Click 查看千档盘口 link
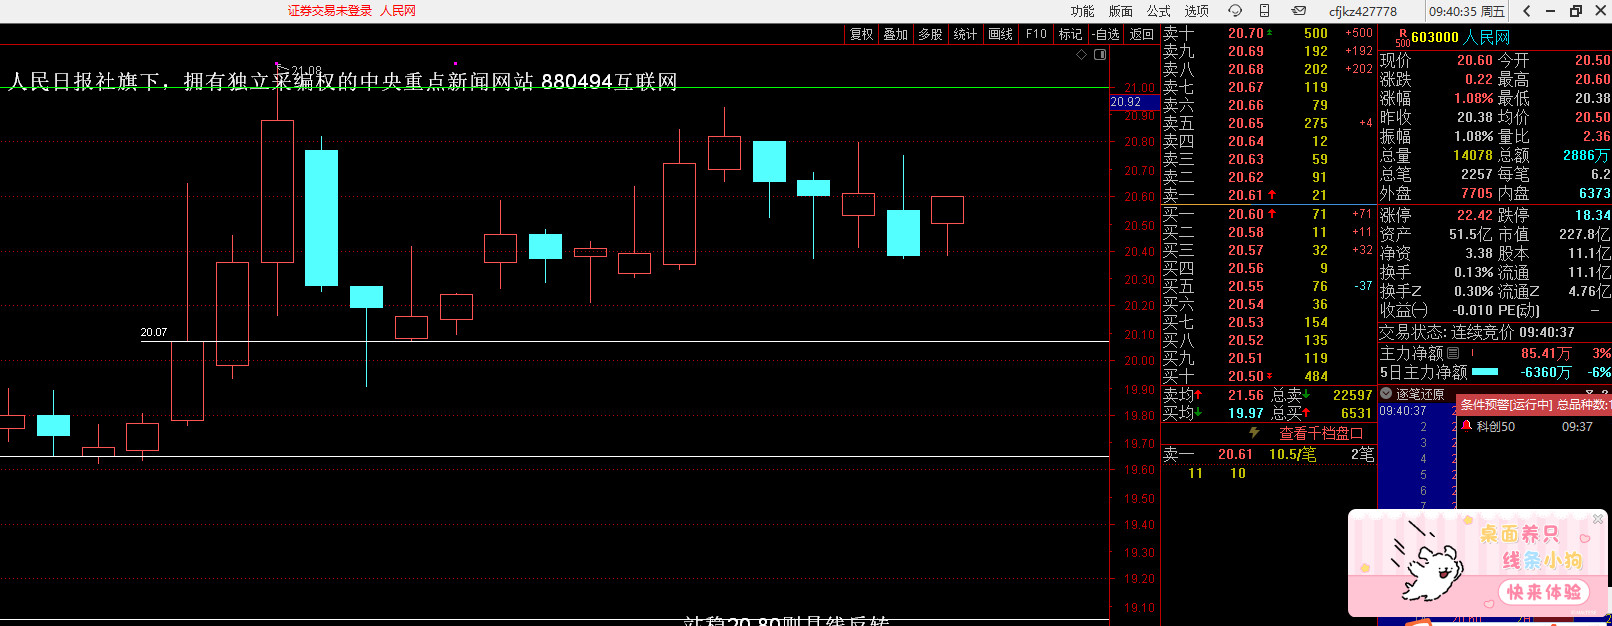Viewport: 1612px width, 626px height. [x=1321, y=433]
